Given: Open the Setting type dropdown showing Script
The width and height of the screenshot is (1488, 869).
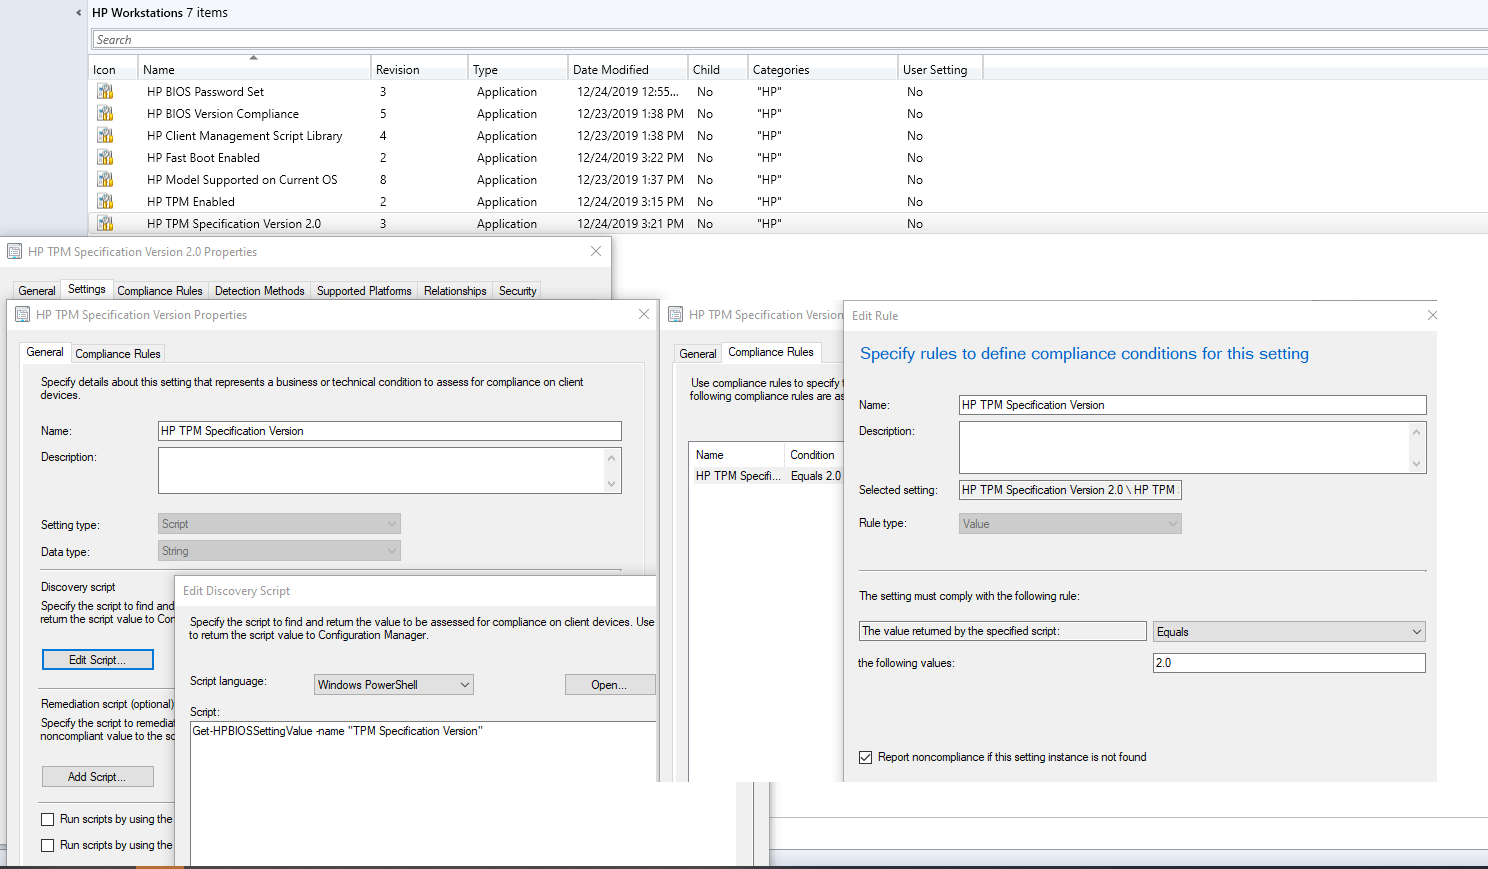Looking at the screenshot, I should (x=280, y=524).
